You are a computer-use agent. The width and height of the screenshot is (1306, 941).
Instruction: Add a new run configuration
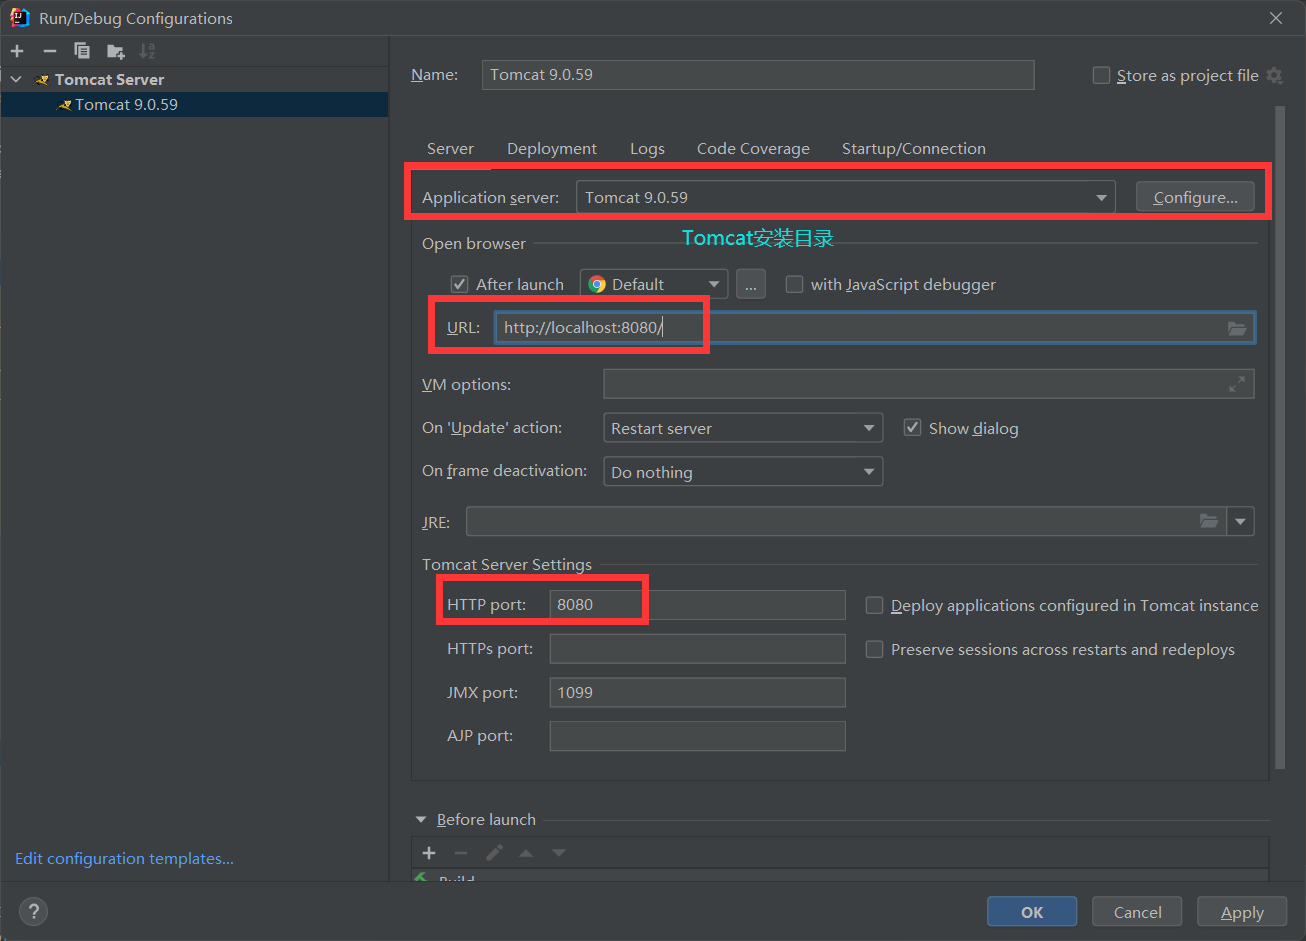coord(17,51)
